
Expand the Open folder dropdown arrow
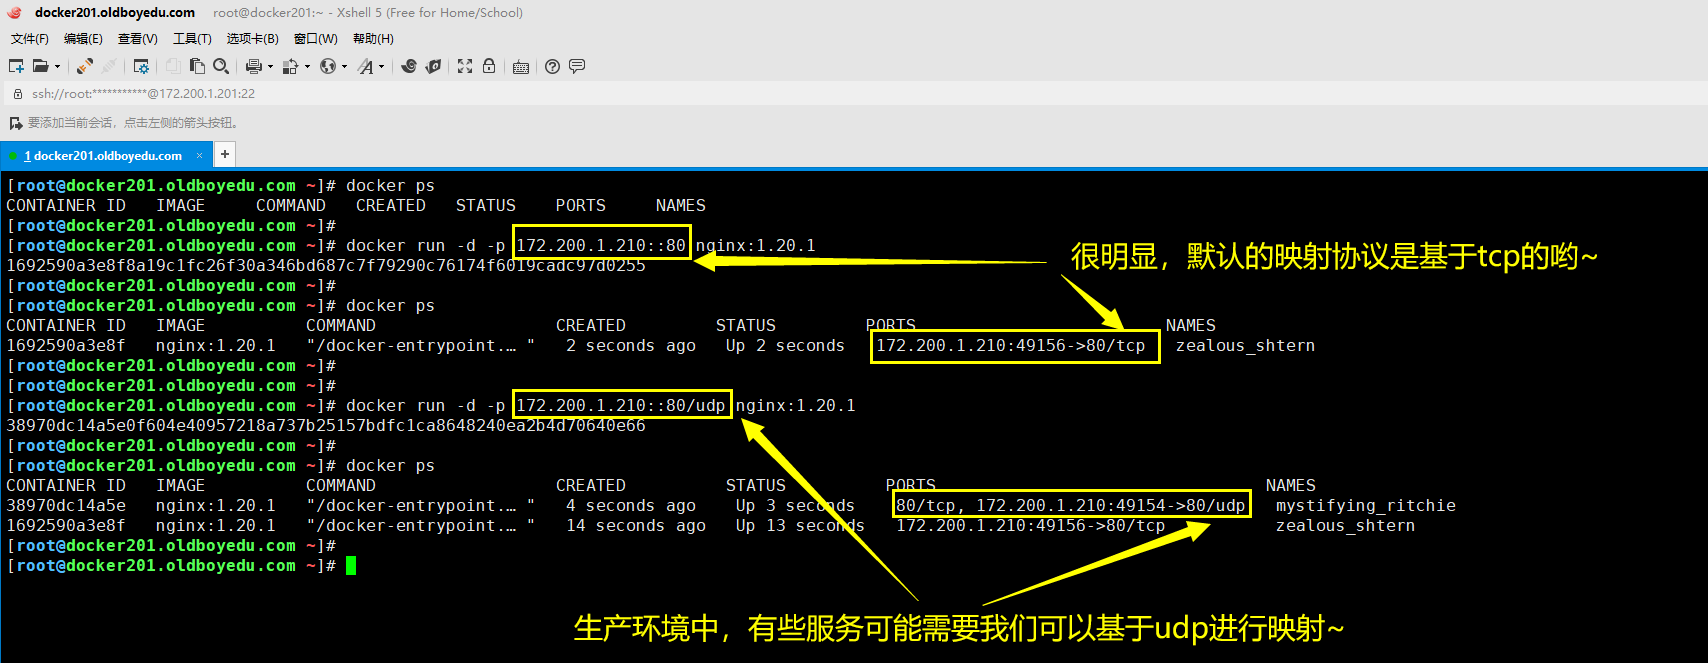tap(57, 67)
